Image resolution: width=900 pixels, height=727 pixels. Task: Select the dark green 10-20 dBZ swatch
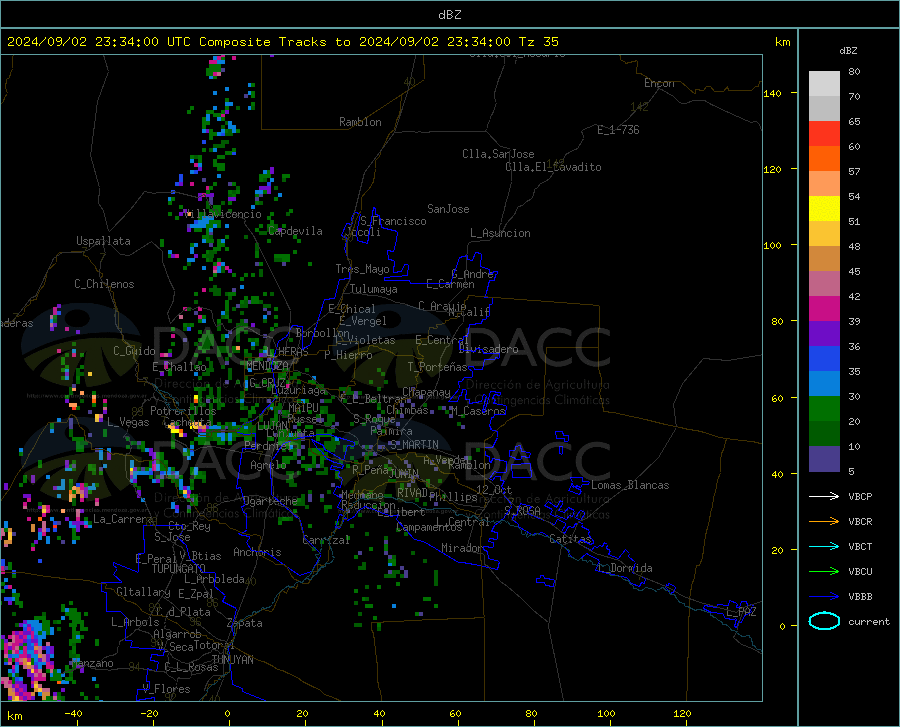[x=824, y=434]
